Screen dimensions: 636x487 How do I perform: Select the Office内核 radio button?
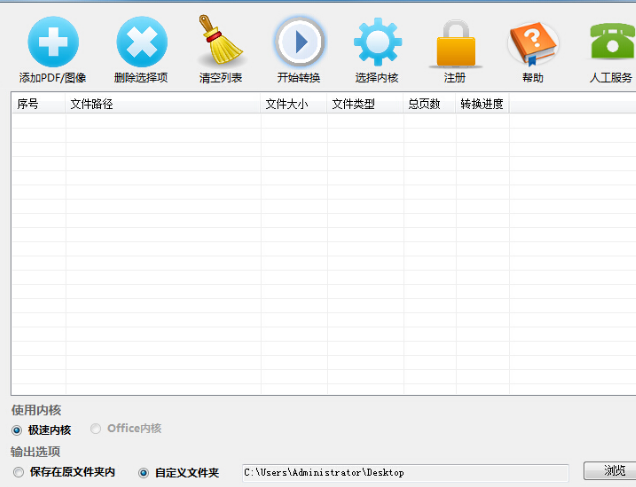pyautogui.click(x=96, y=429)
